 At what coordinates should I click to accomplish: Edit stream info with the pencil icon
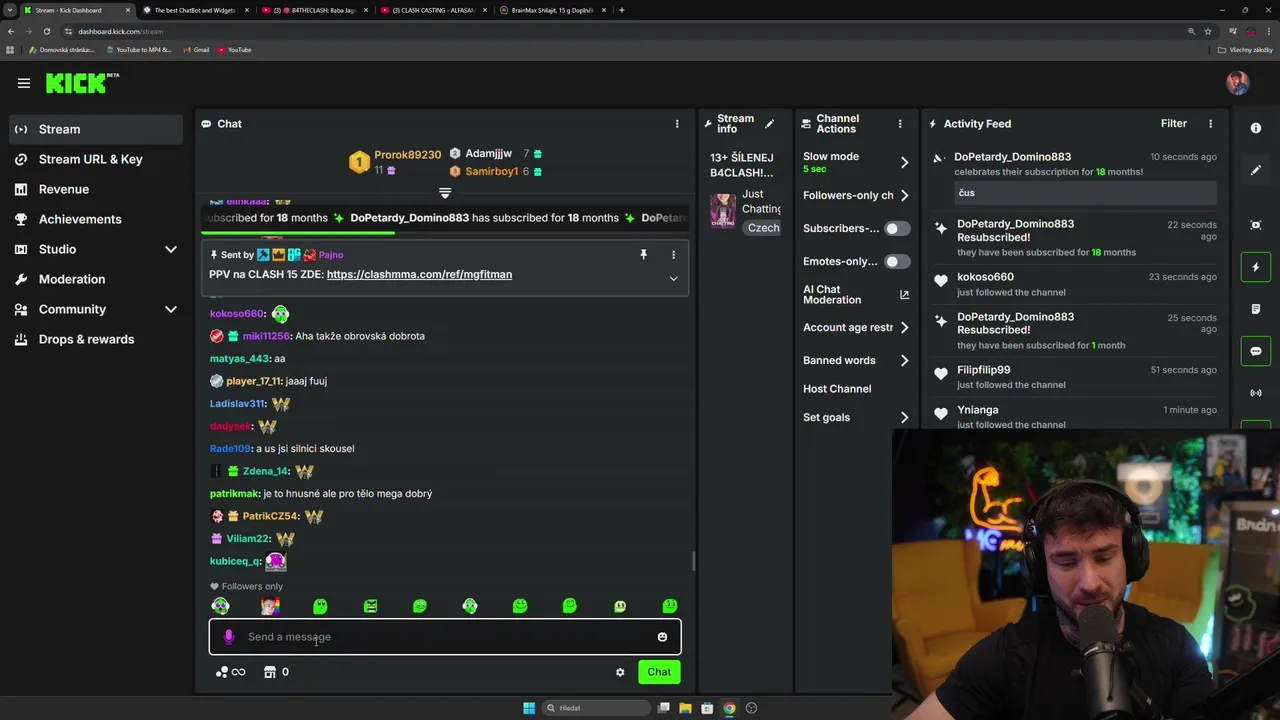coord(770,124)
